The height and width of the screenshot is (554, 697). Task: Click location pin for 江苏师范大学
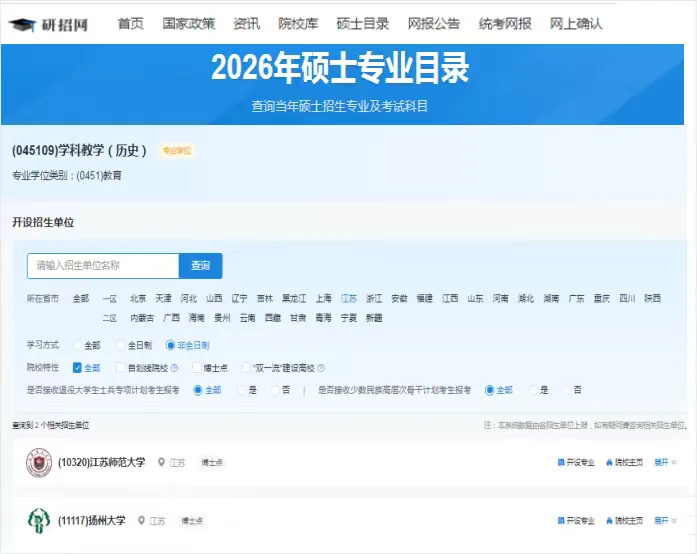tap(161, 462)
